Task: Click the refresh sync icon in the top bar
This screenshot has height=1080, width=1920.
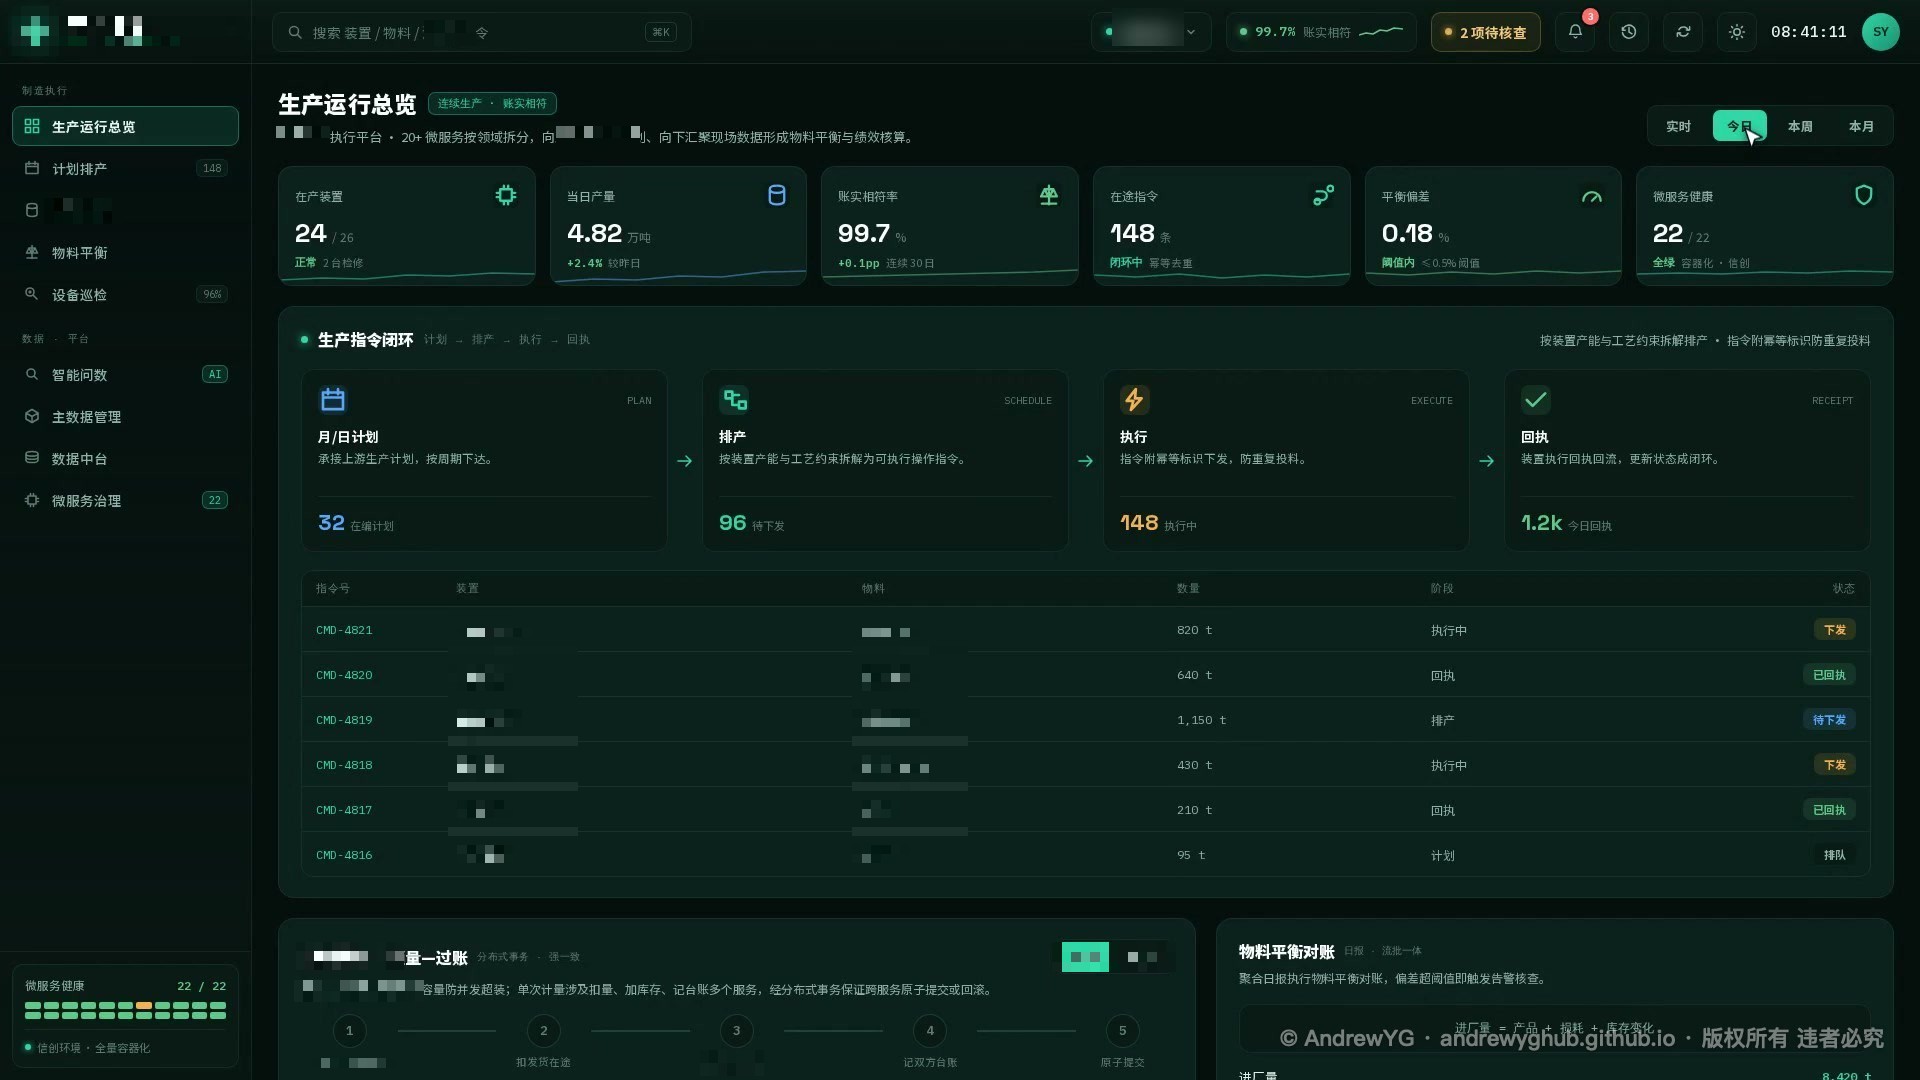Action: point(1683,32)
